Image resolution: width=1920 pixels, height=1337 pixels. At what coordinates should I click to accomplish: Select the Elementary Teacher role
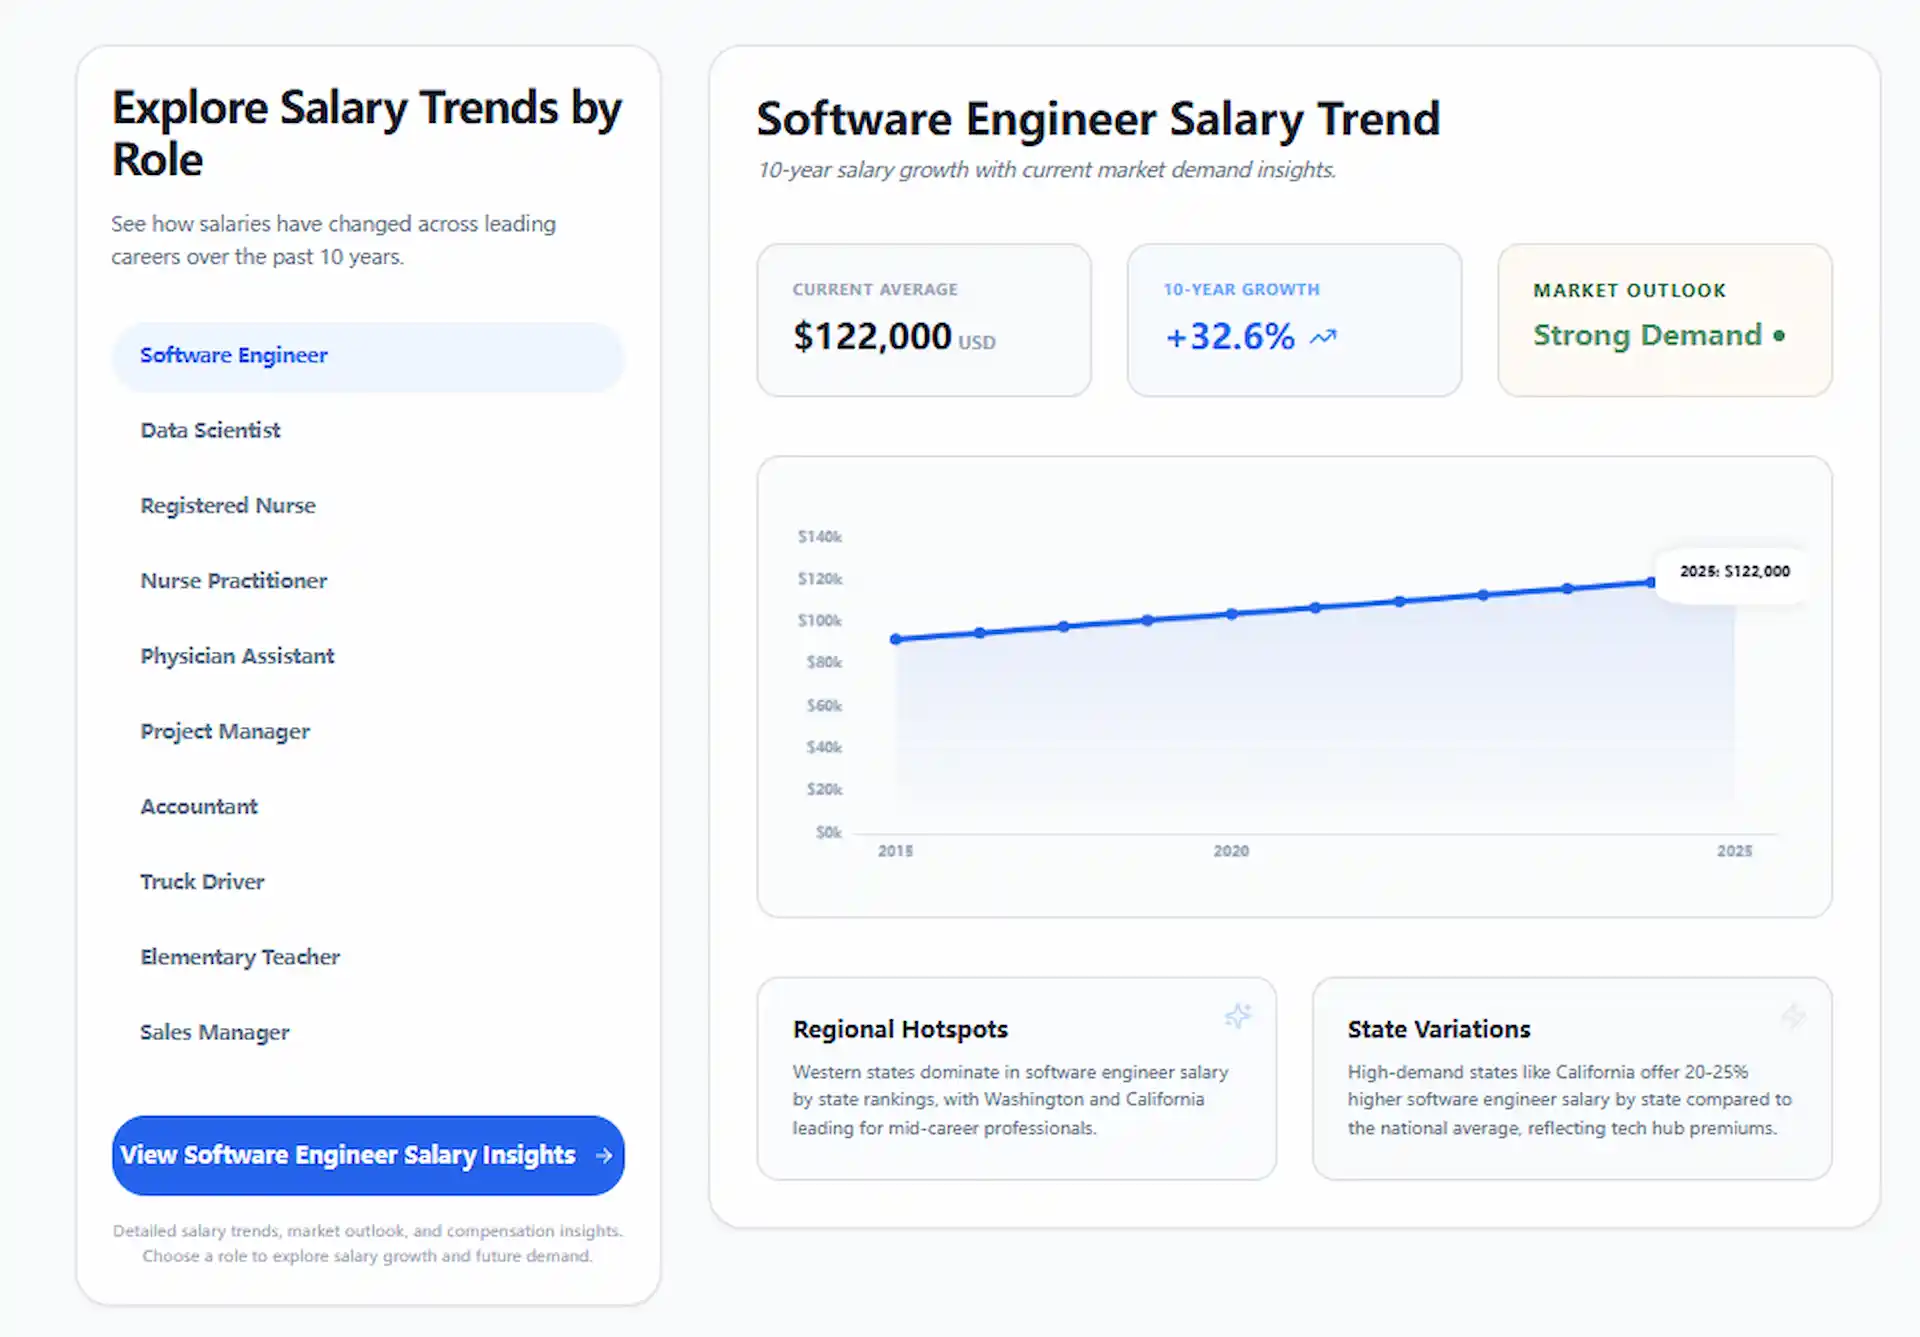368,958
